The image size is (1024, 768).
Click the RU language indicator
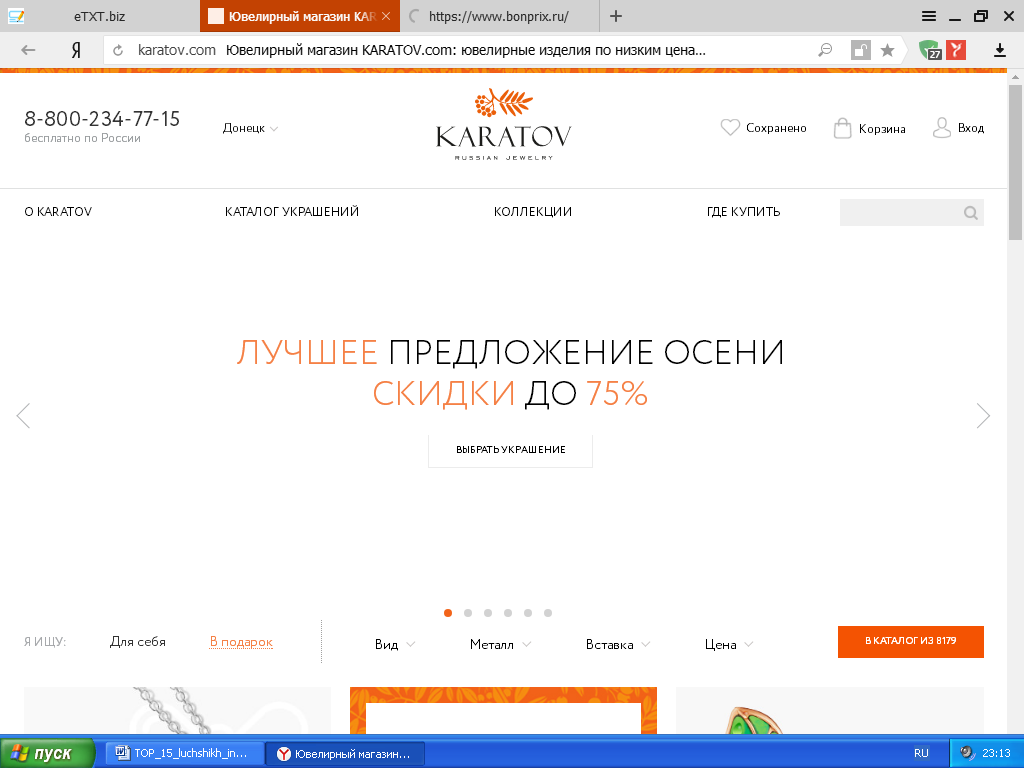[921, 753]
